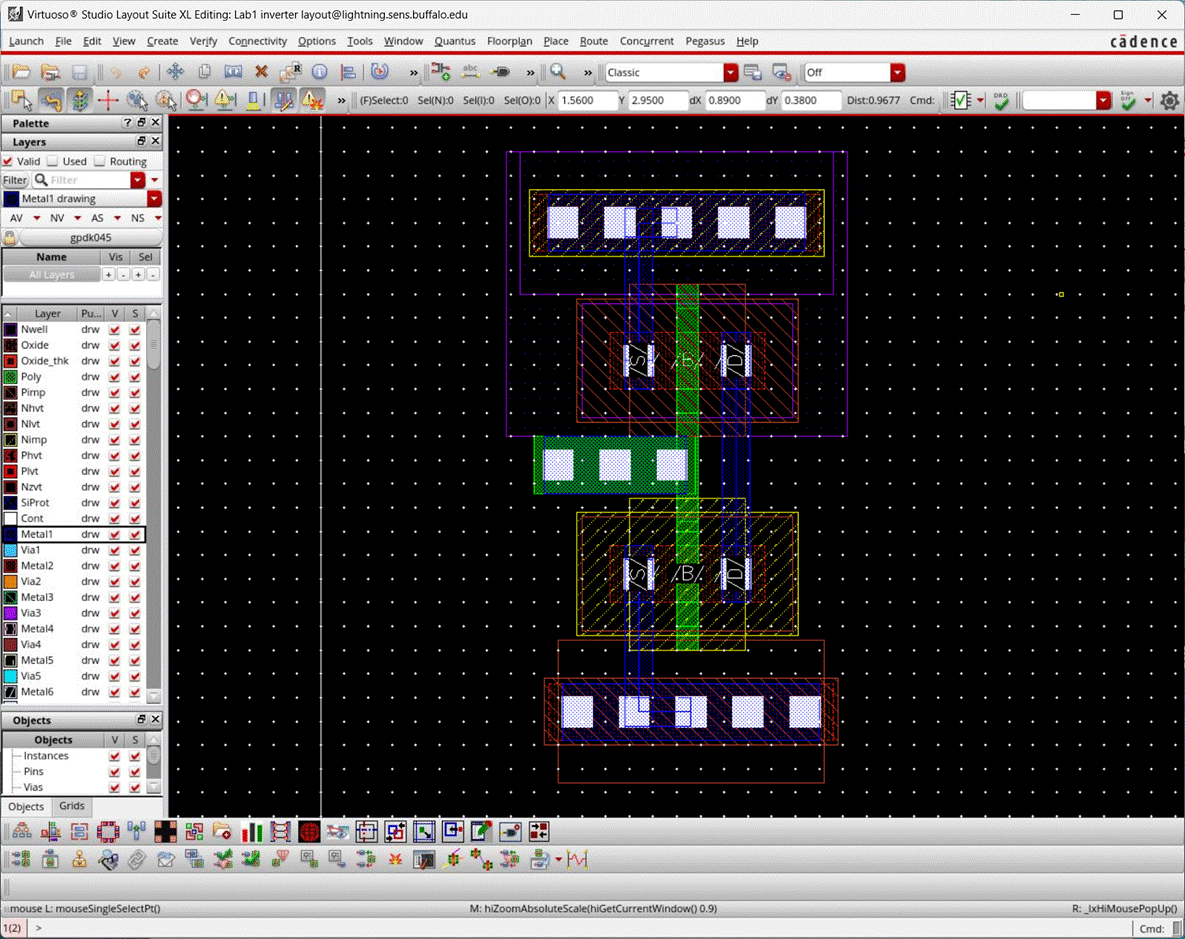
Task: Toggle the Used checkbox in Layers palette
Action: click(52, 161)
